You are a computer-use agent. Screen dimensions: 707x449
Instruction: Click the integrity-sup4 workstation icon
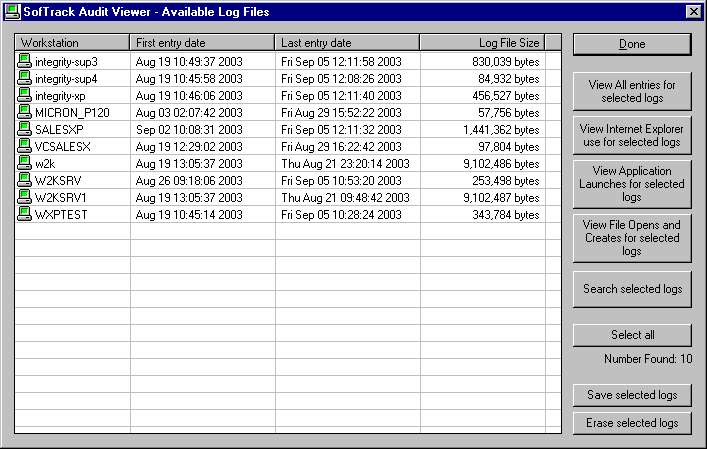pyautogui.click(x=24, y=78)
